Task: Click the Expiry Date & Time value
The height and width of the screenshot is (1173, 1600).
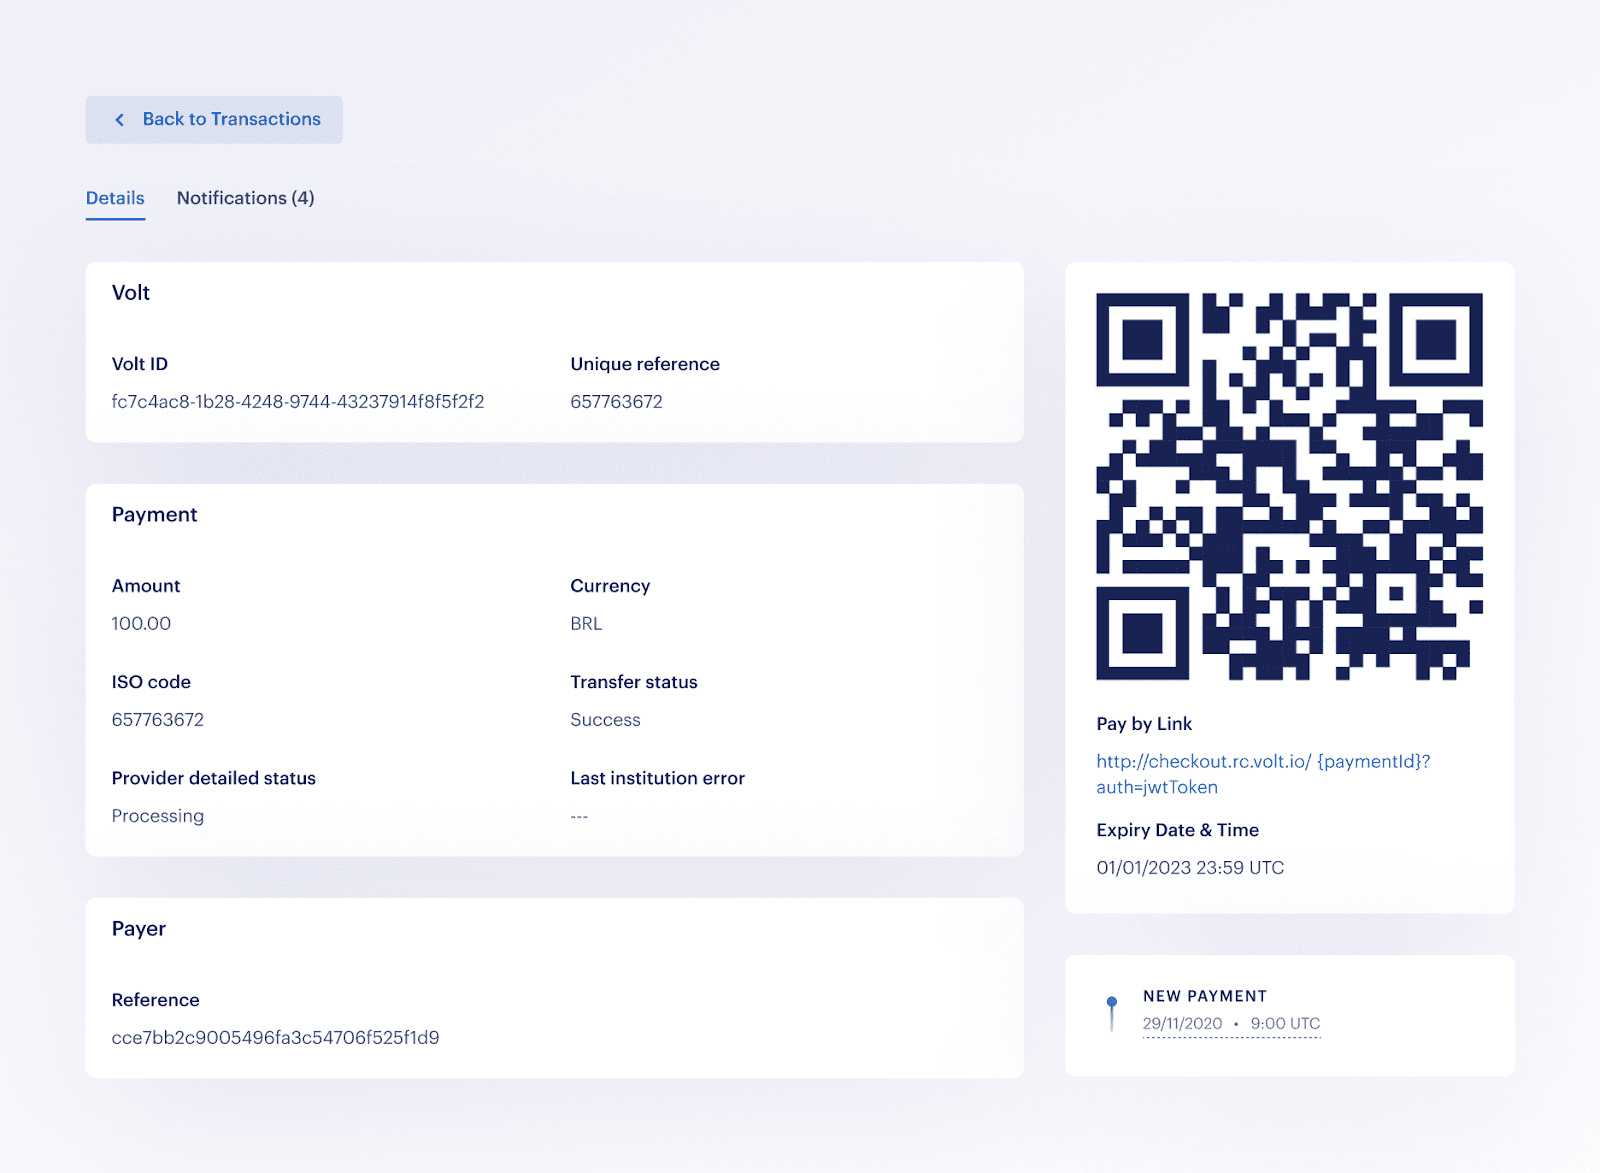Action: point(1190,867)
